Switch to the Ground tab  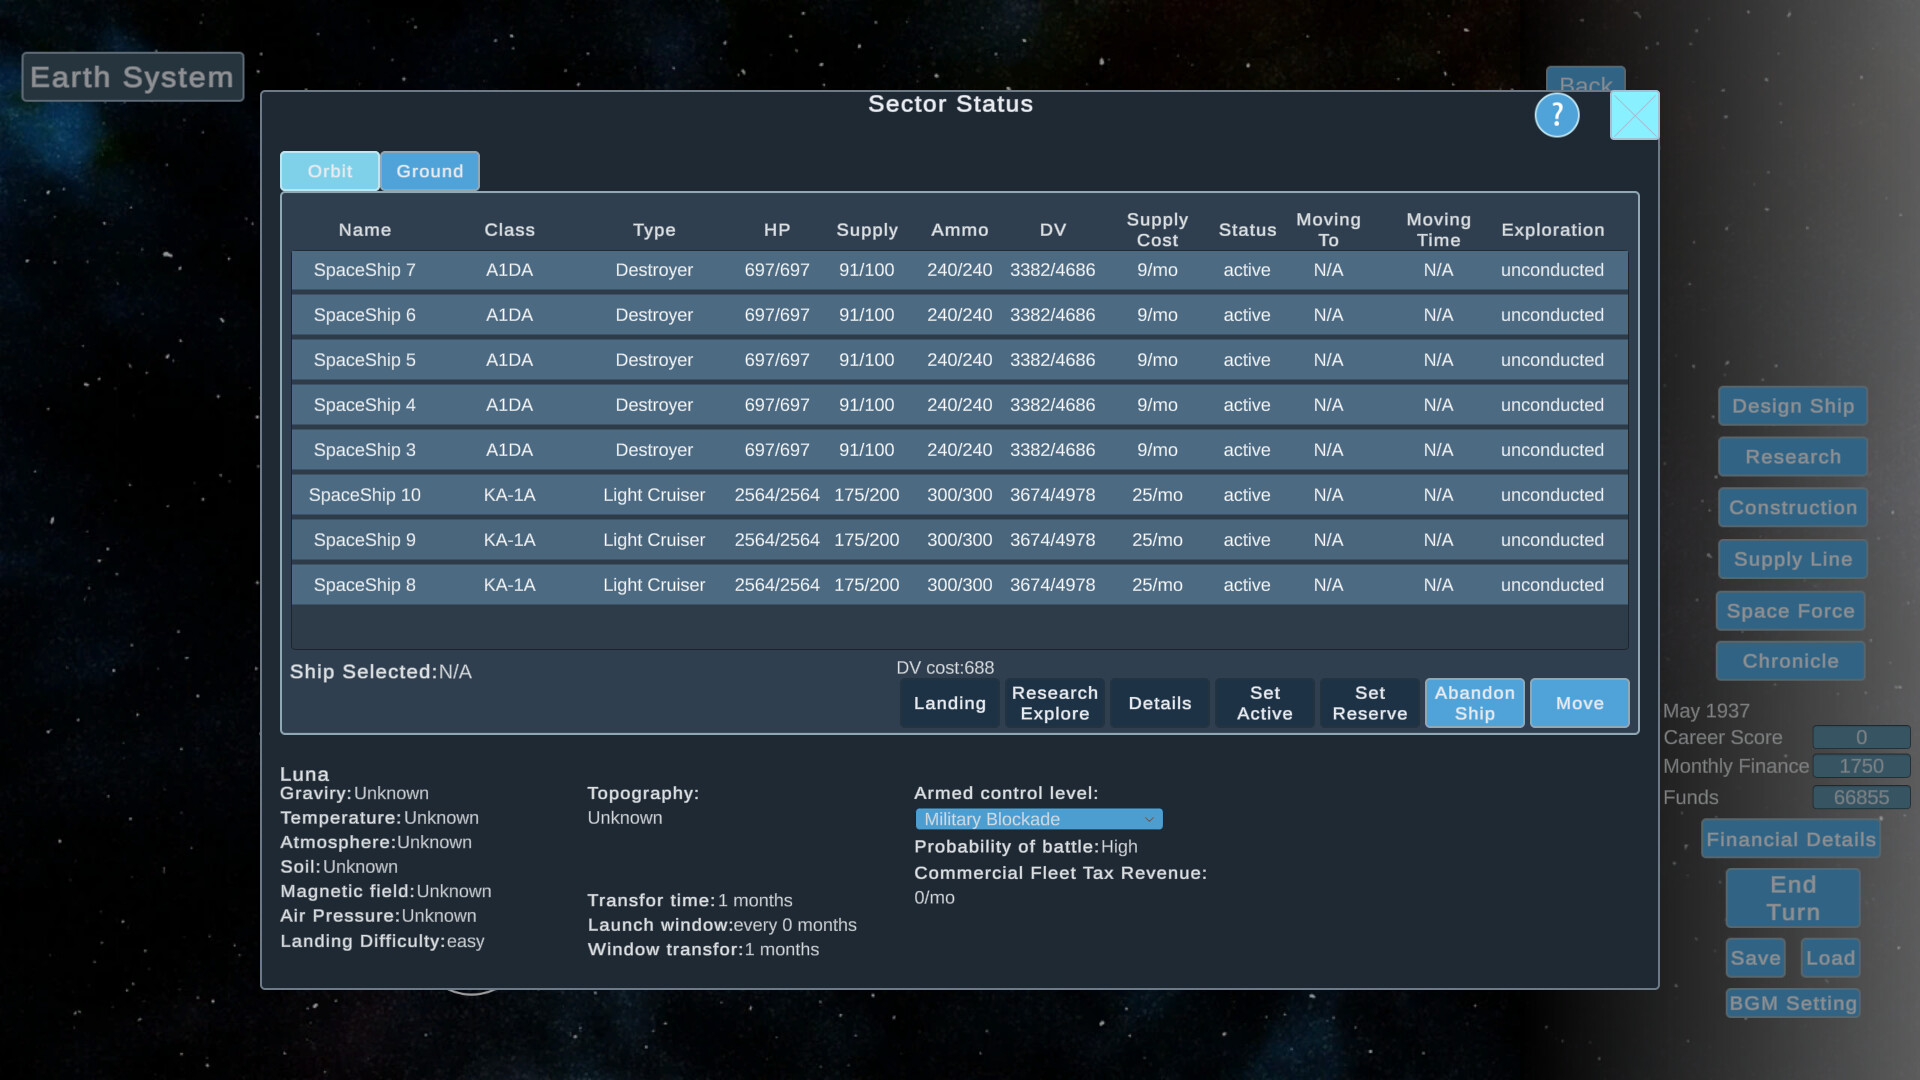coord(429,171)
